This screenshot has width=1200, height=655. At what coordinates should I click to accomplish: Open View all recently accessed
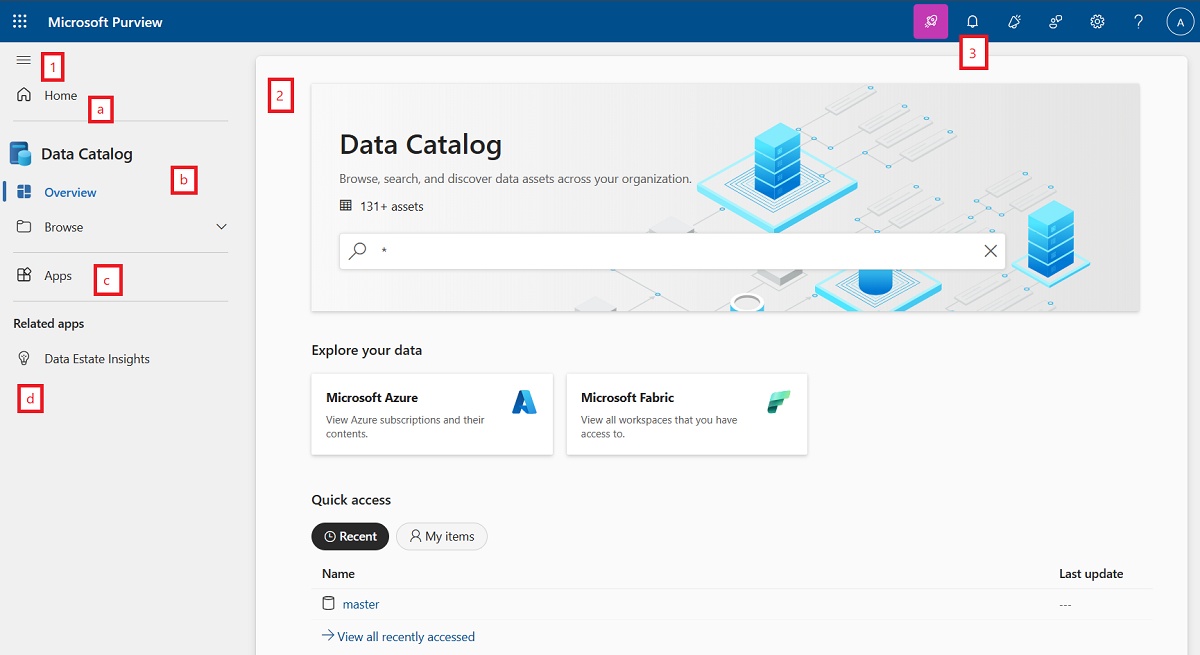point(405,636)
